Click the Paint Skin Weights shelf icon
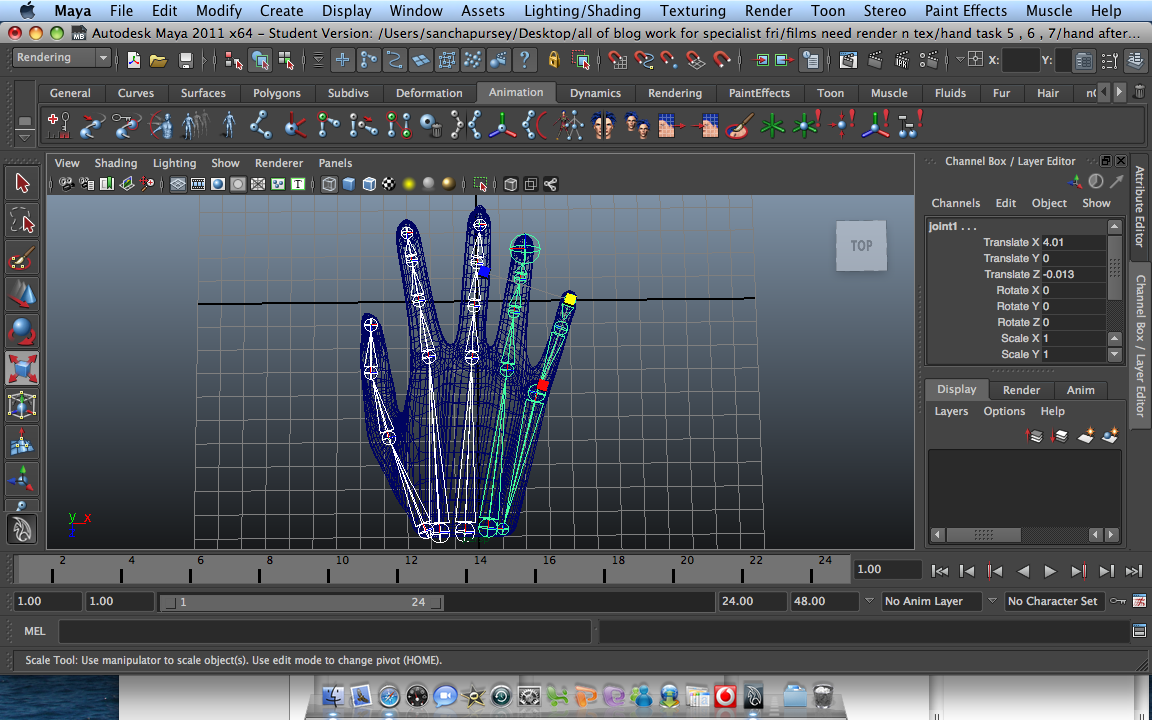 [738, 125]
